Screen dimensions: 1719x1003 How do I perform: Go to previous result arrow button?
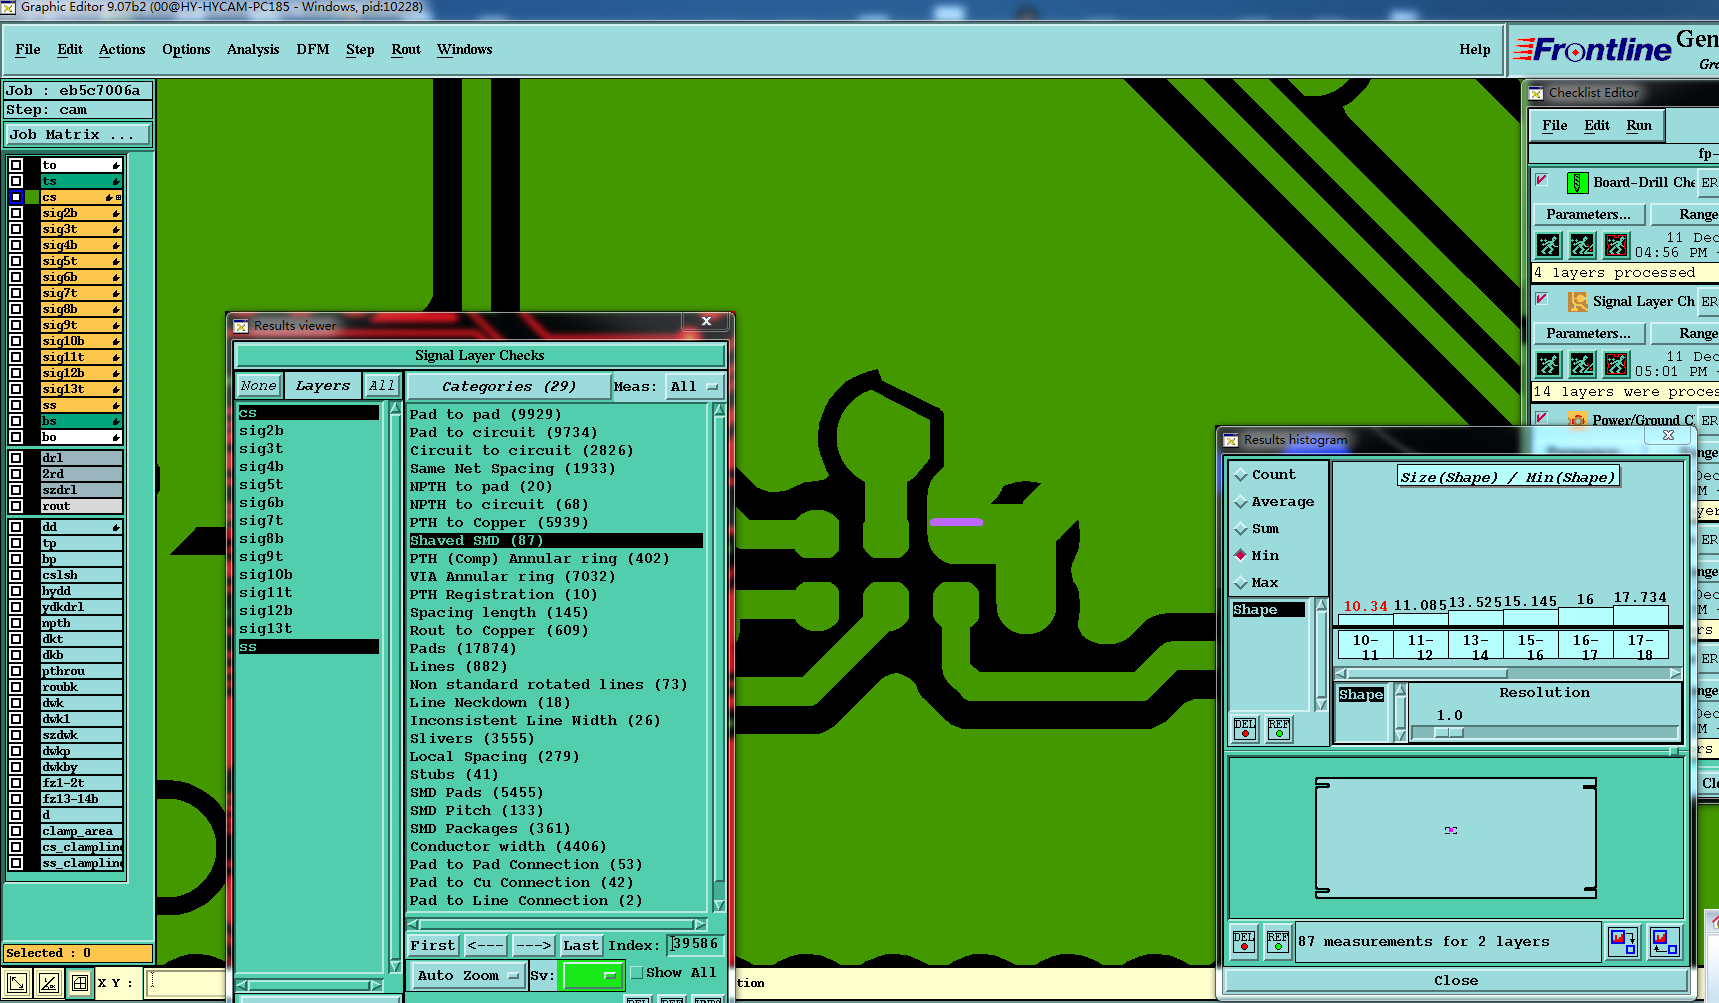click(486, 945)
